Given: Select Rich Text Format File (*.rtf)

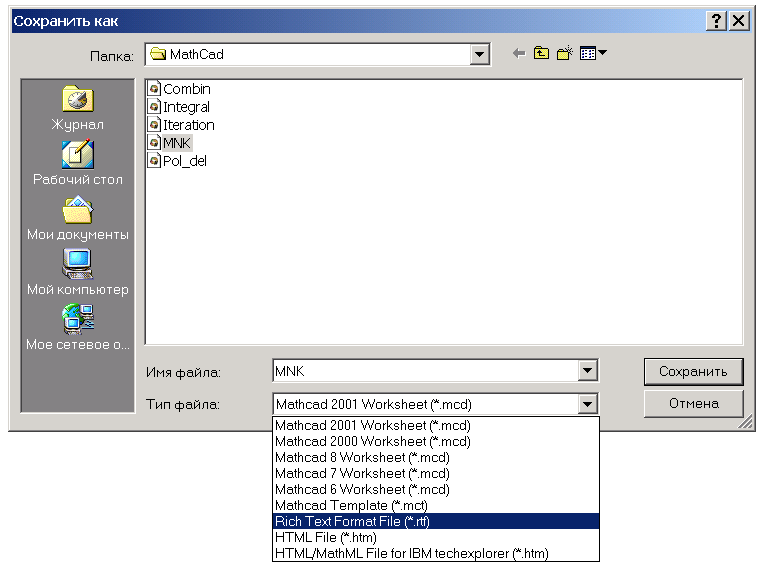Looking at the screenshot, I should click(x=436, y=521).
